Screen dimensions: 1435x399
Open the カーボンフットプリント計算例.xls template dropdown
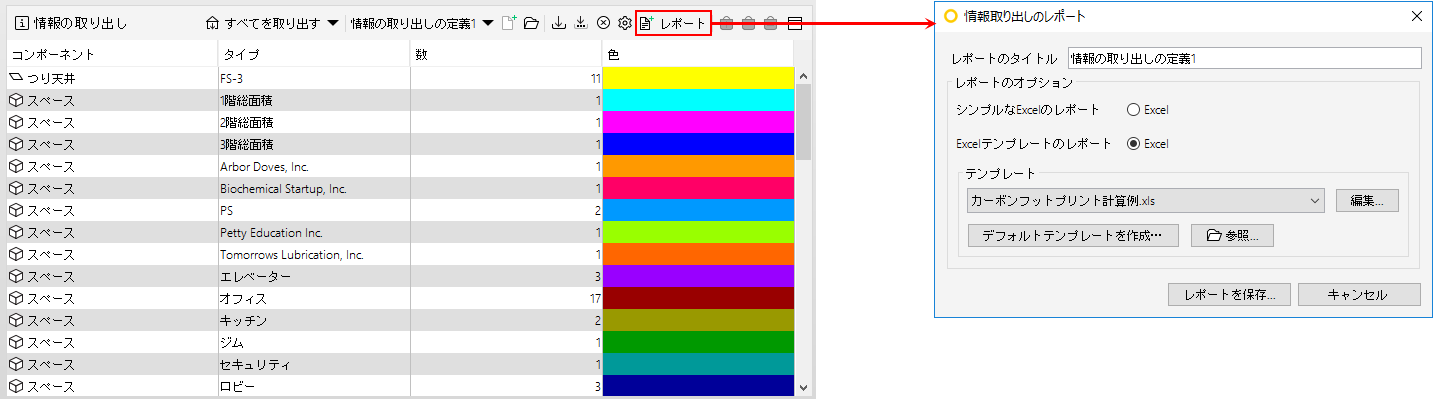pos(1145,200)
